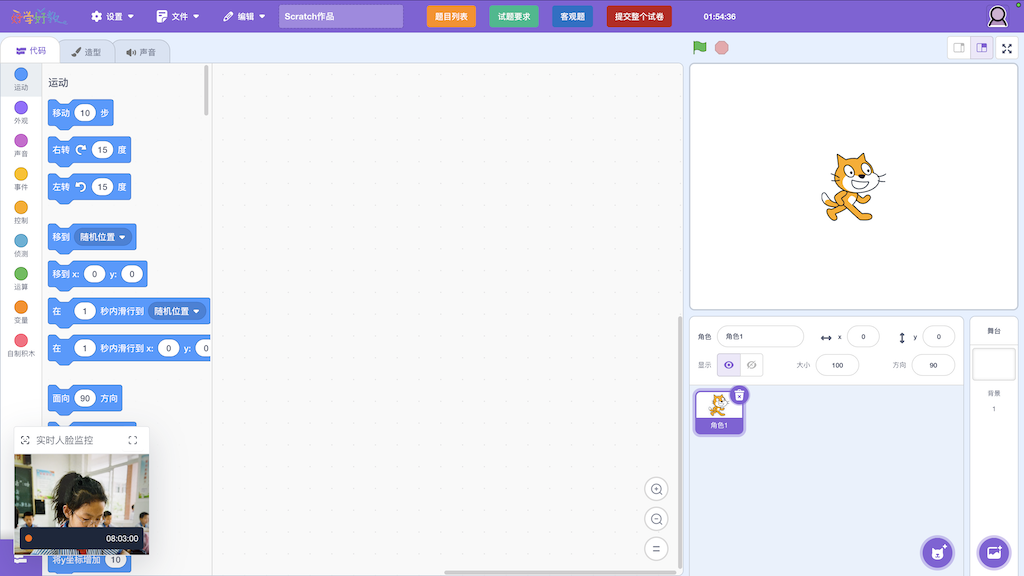Open the 试题要求 requirements
1024x576 pixels.
[514, 16]
